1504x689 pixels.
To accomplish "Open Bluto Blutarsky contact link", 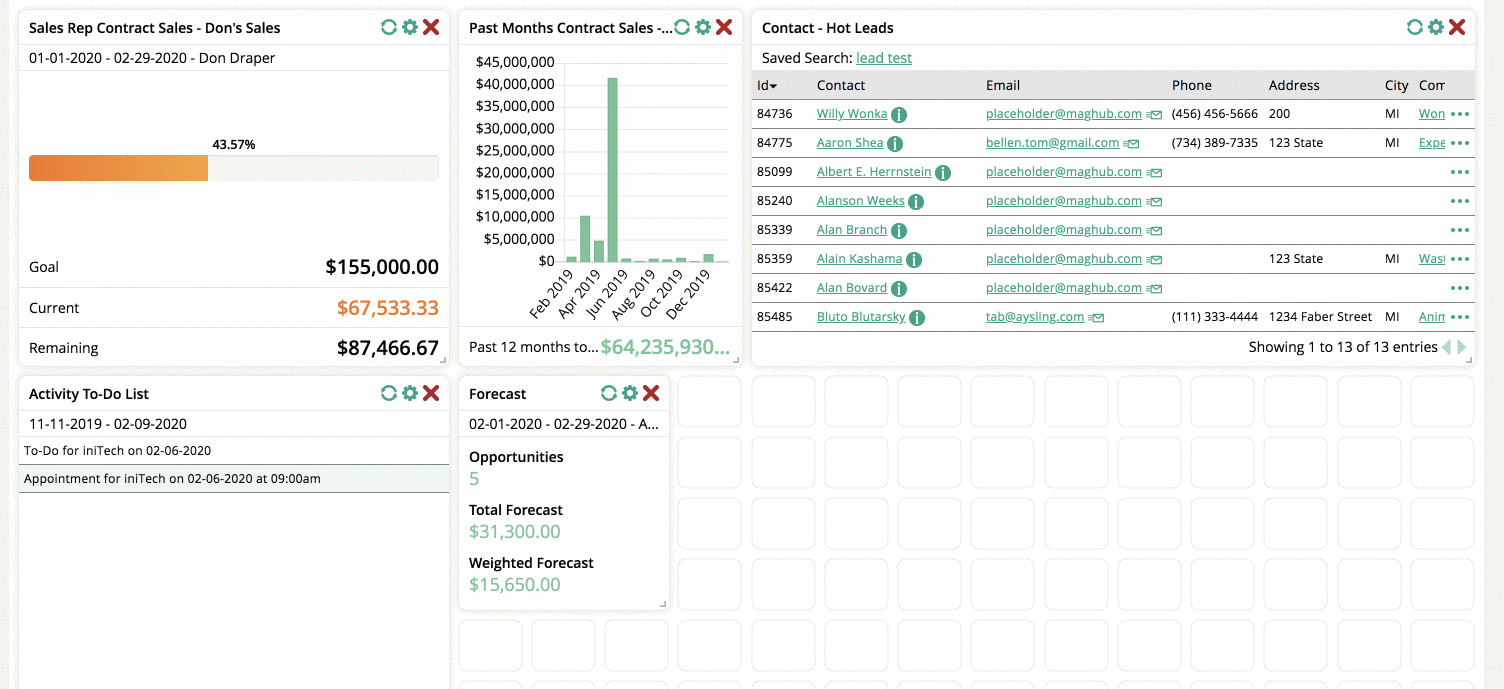I will click(861, 317).
